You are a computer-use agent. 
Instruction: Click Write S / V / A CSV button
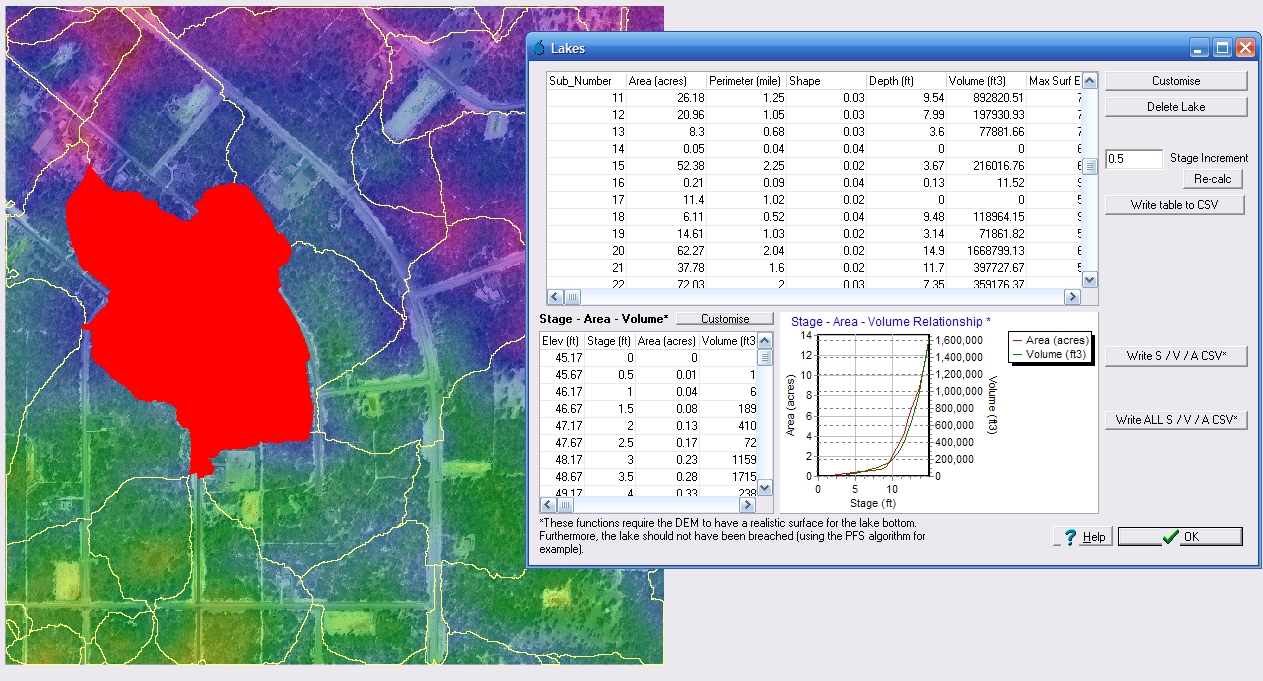click(x=1175, y=356)
